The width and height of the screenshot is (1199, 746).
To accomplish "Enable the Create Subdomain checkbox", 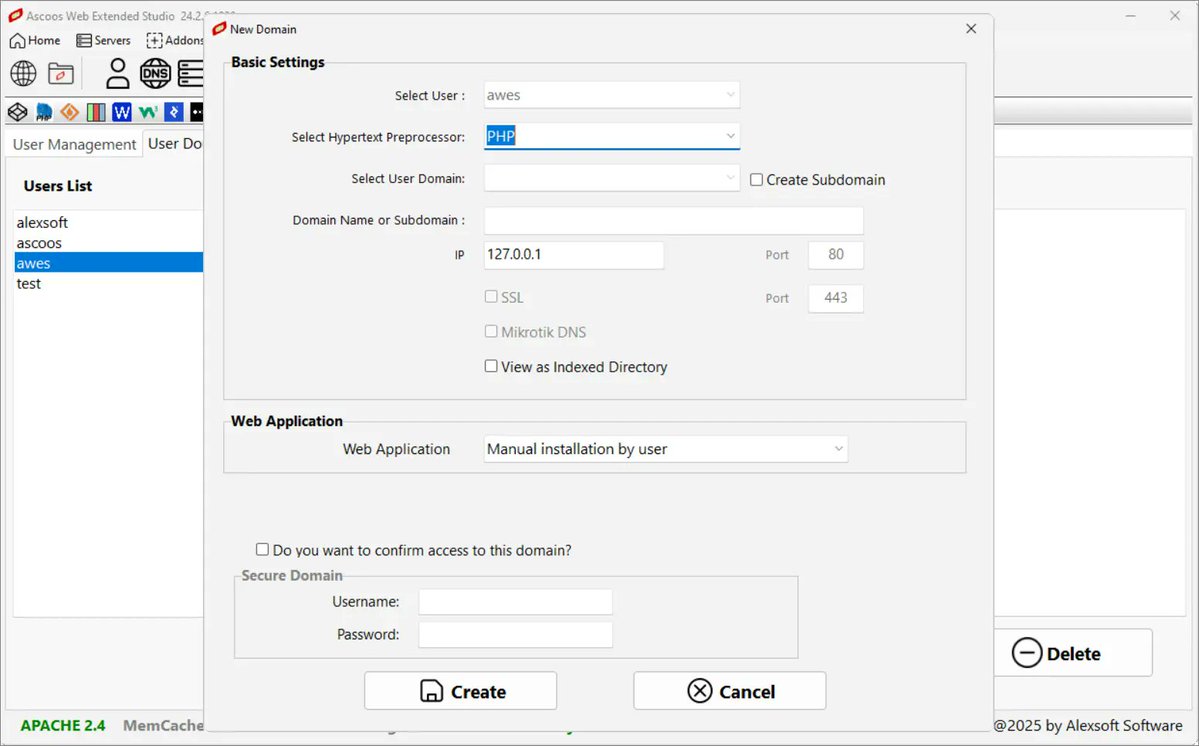I will tap(756, 179).
